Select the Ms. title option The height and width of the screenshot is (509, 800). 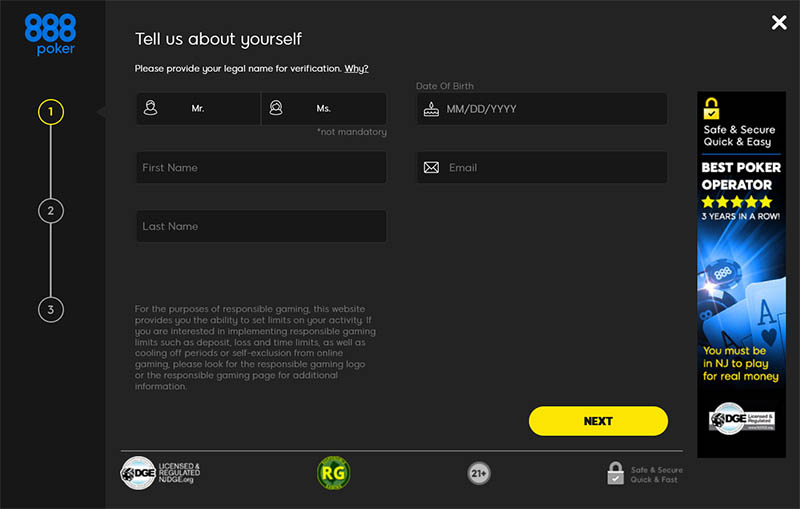coord(324,109)
